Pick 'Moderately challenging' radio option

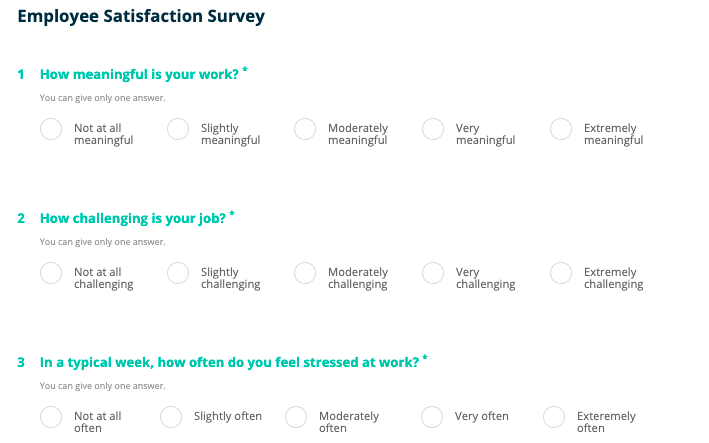[305, 273]
